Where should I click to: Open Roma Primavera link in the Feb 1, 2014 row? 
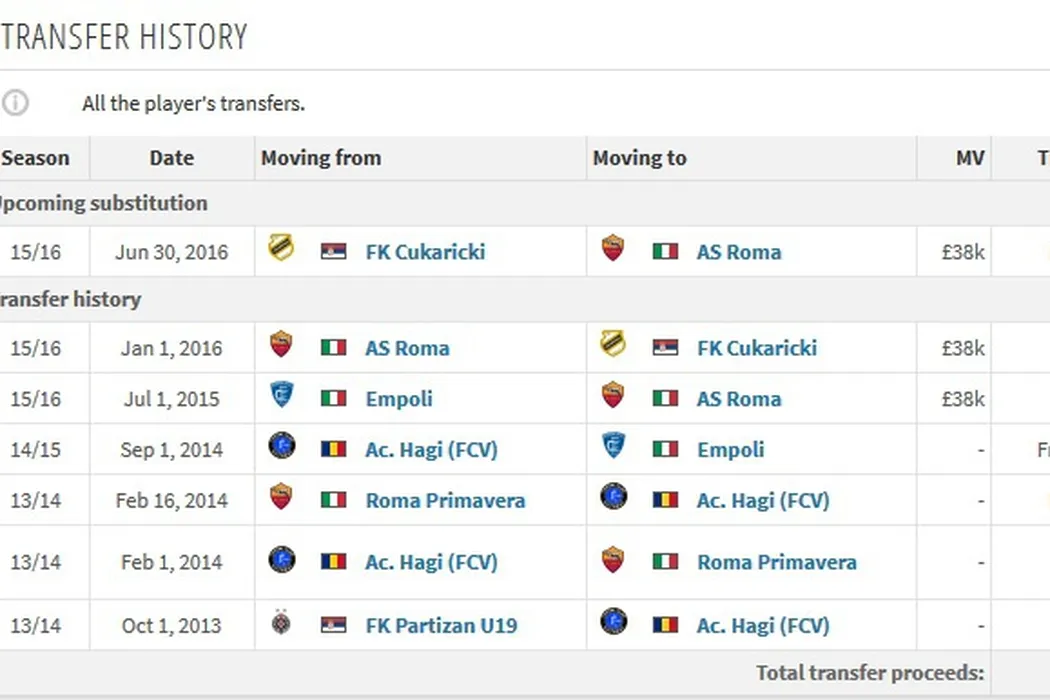click(776, 562)
